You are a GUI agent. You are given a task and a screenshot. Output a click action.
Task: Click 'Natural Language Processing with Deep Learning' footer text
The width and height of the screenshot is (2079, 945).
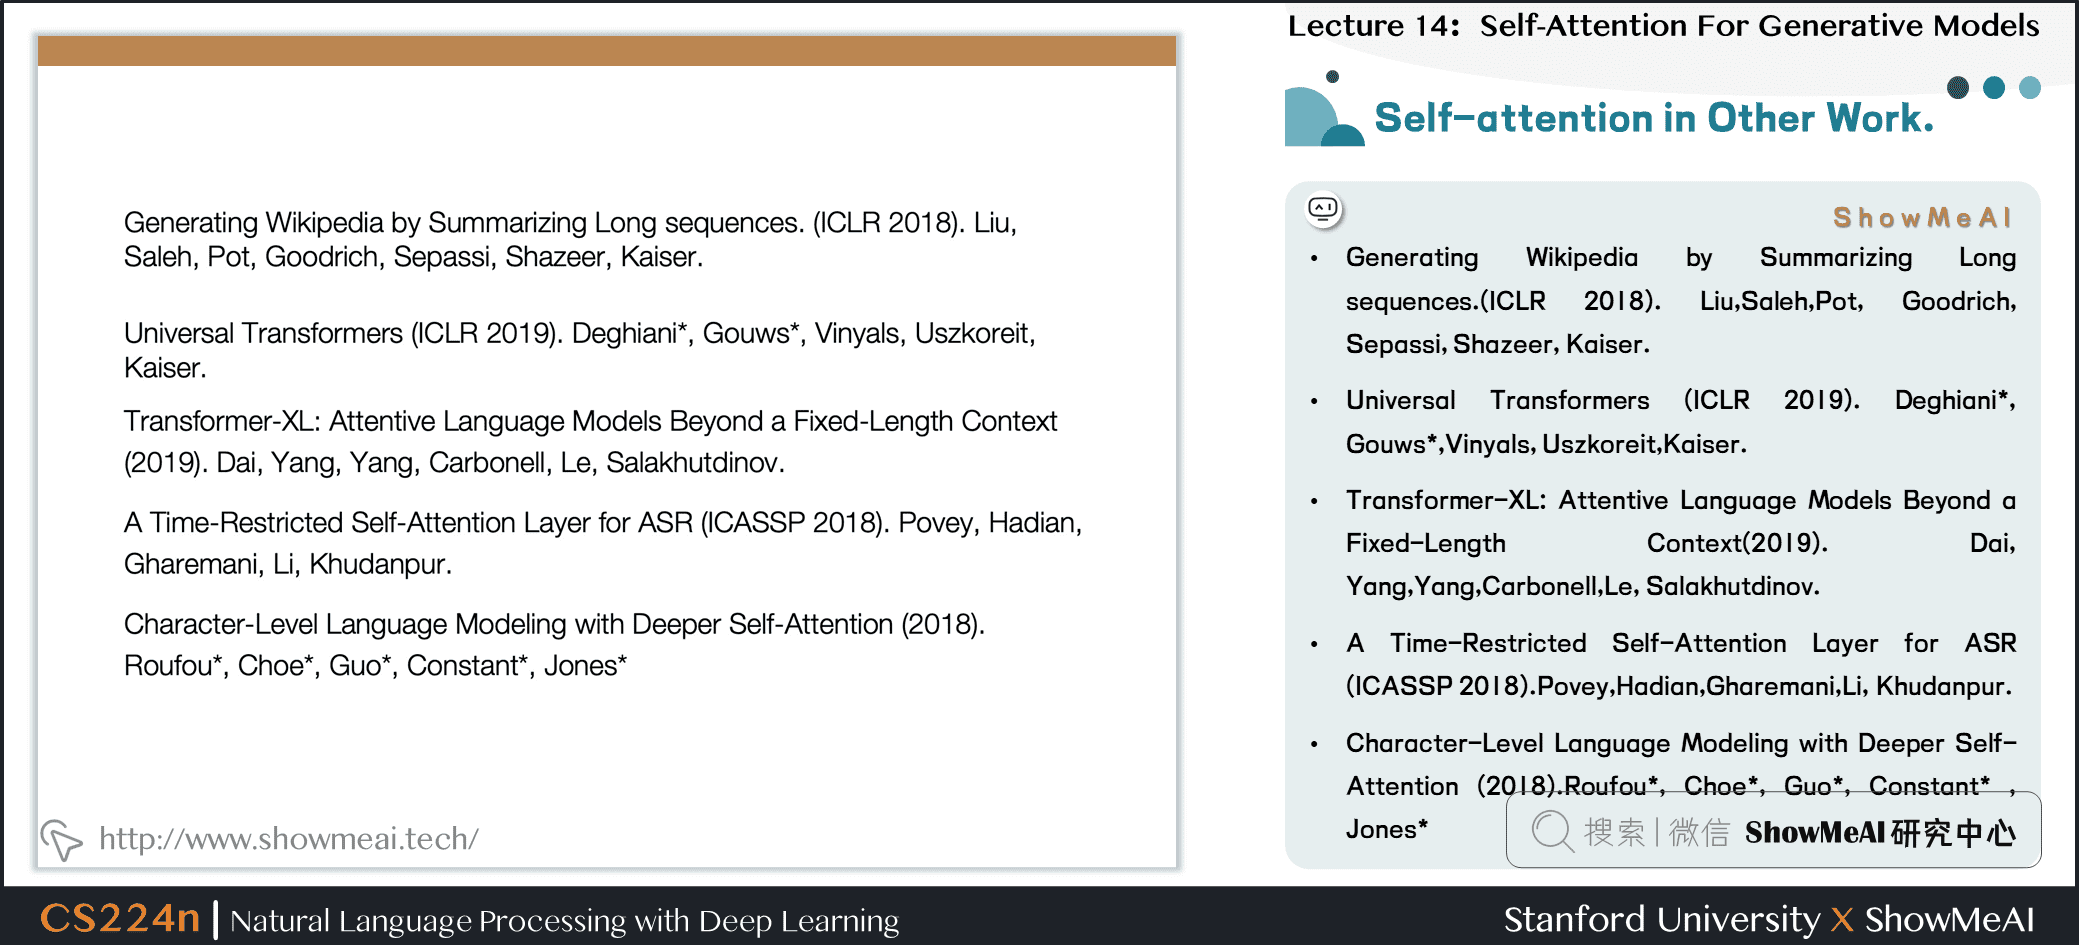[564, 921]
